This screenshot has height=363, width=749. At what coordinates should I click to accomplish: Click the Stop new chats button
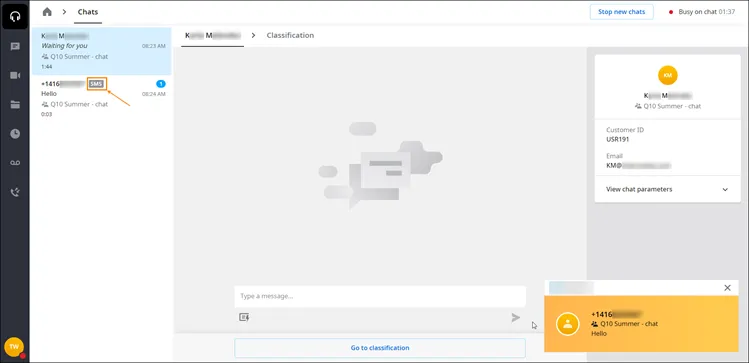coord(621,12)
